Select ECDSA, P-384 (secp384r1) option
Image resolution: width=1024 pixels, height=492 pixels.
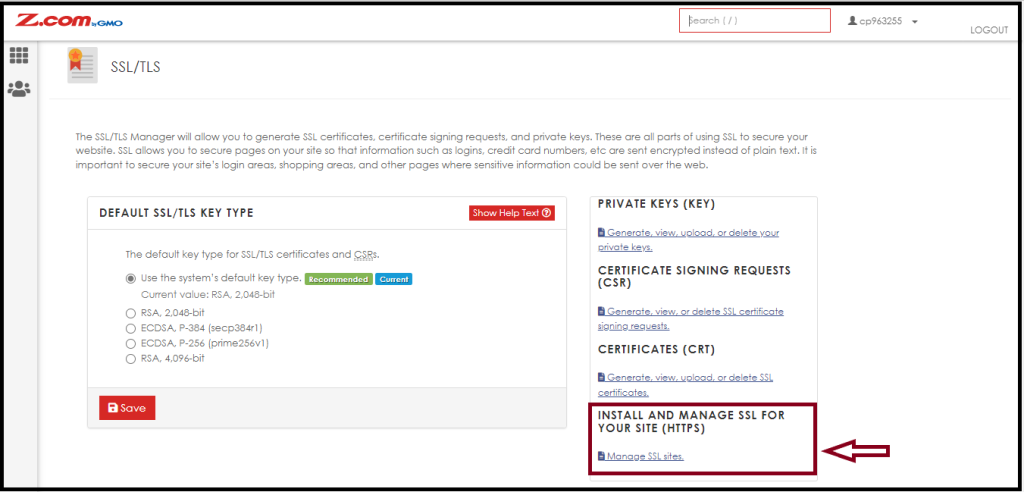coord(131,327)
